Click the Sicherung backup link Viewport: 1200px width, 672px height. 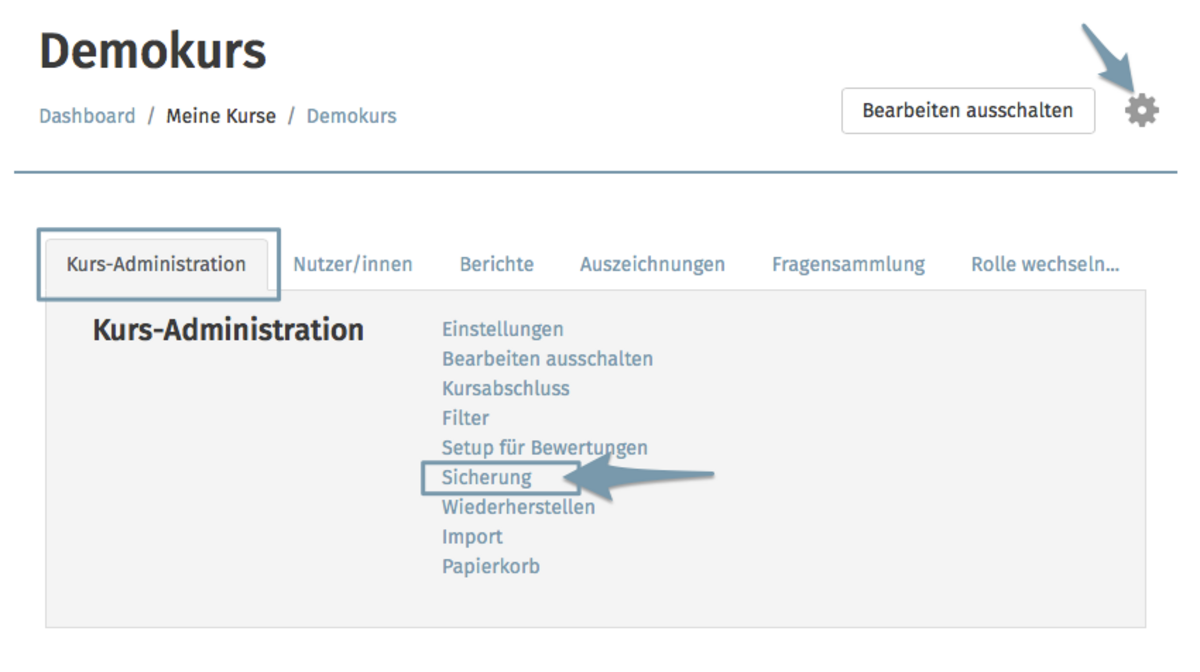pyautogui.click(x=487, y=478)
